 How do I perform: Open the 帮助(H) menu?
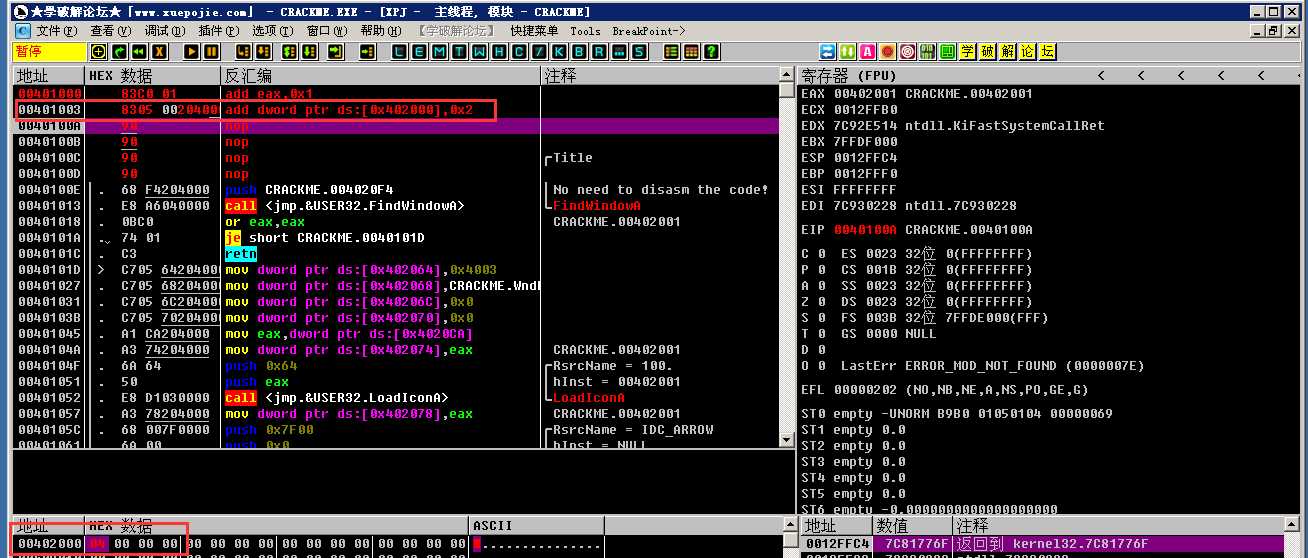(380, 31)
